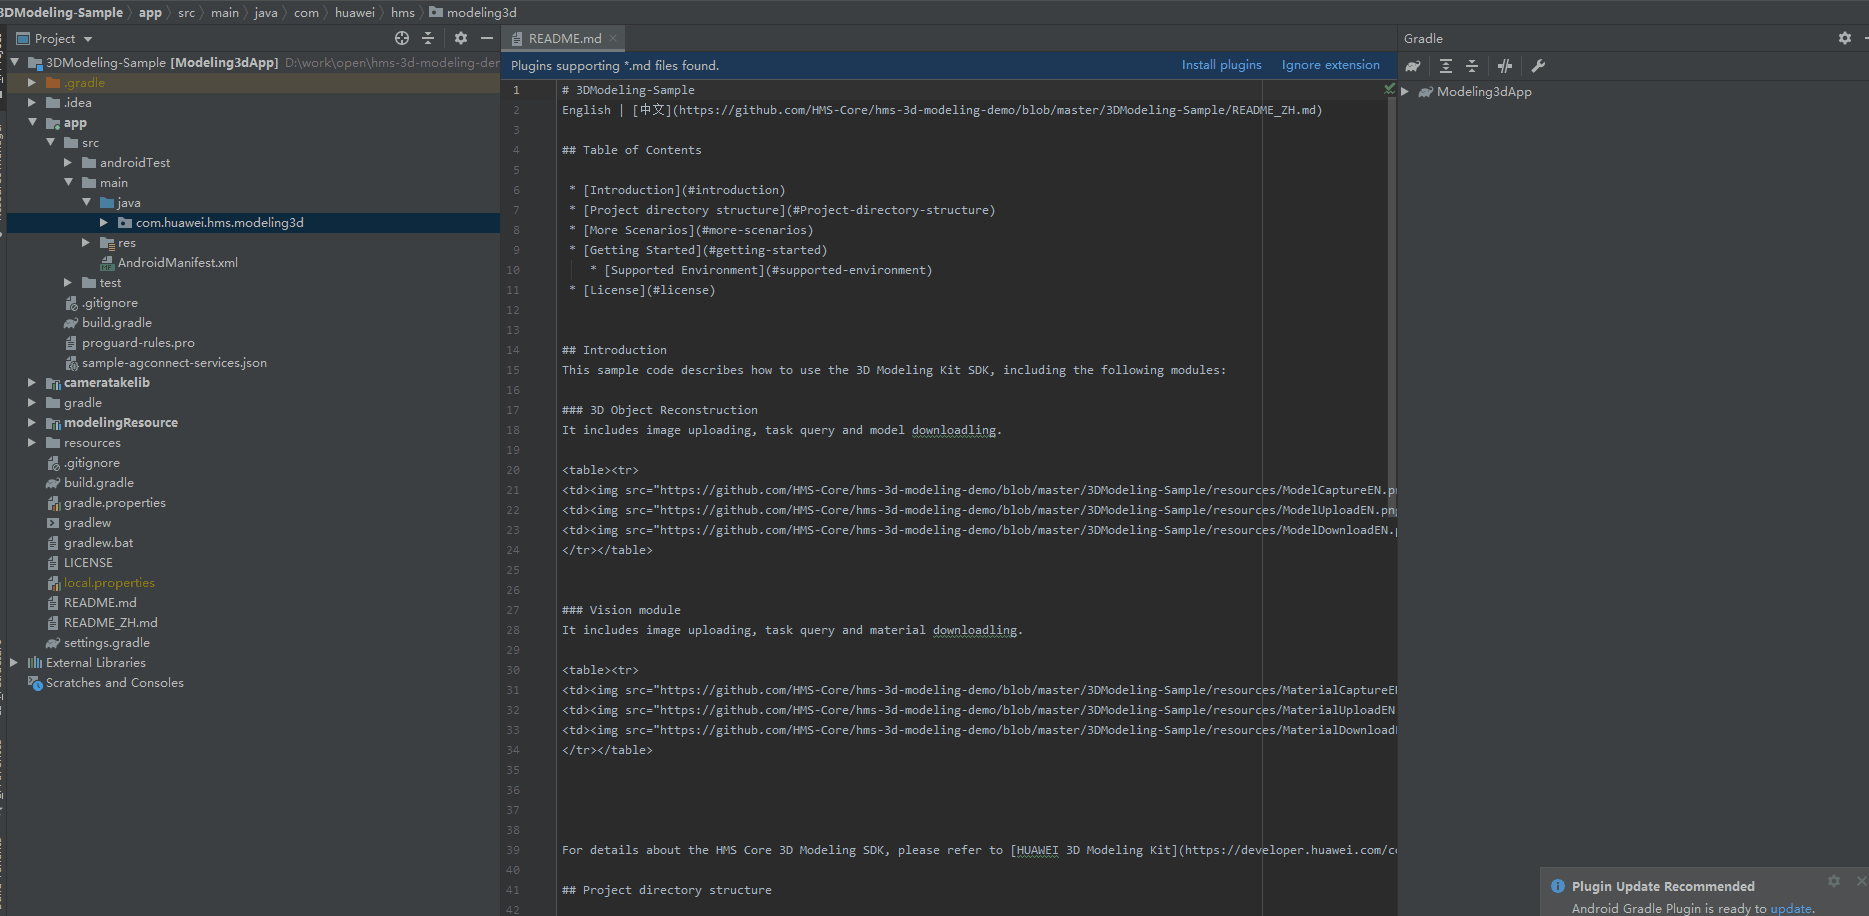Click Install plugins link

coord(1221,65)
